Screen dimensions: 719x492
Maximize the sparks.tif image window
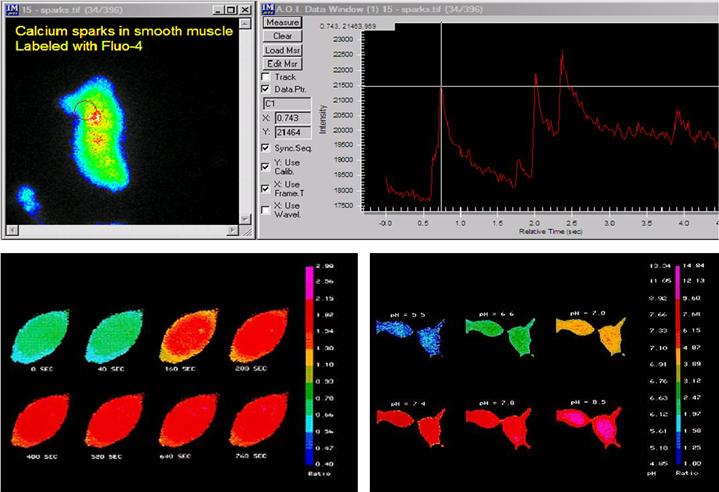click(x=232, y=9)
